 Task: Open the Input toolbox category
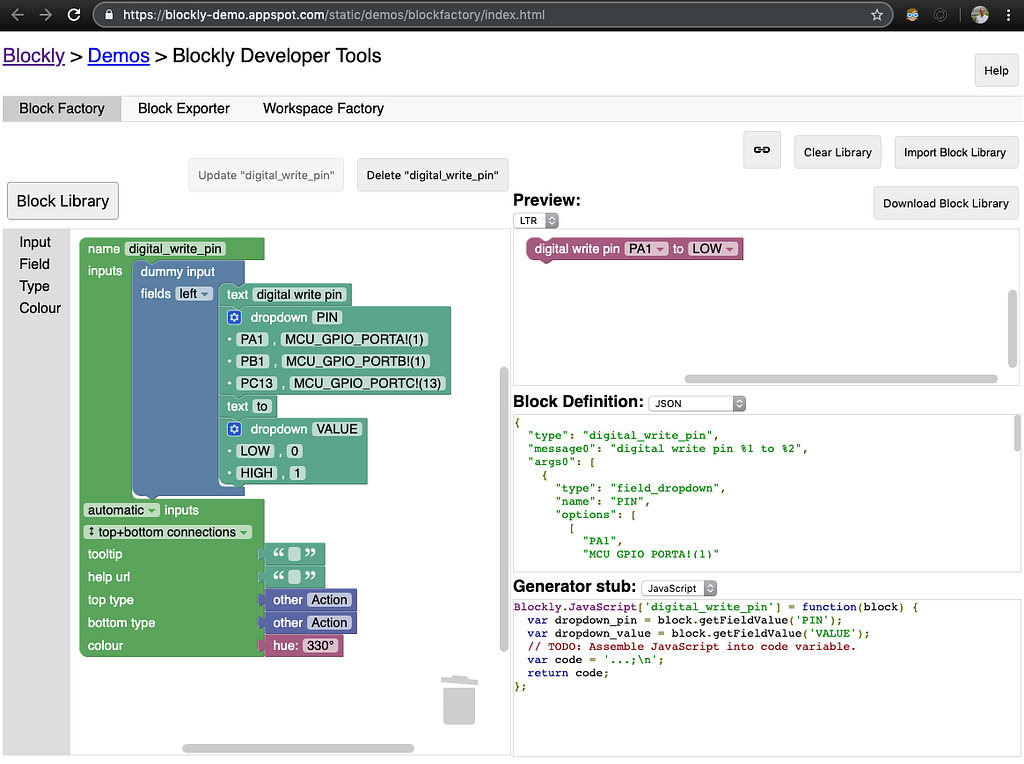click(35, 242)
